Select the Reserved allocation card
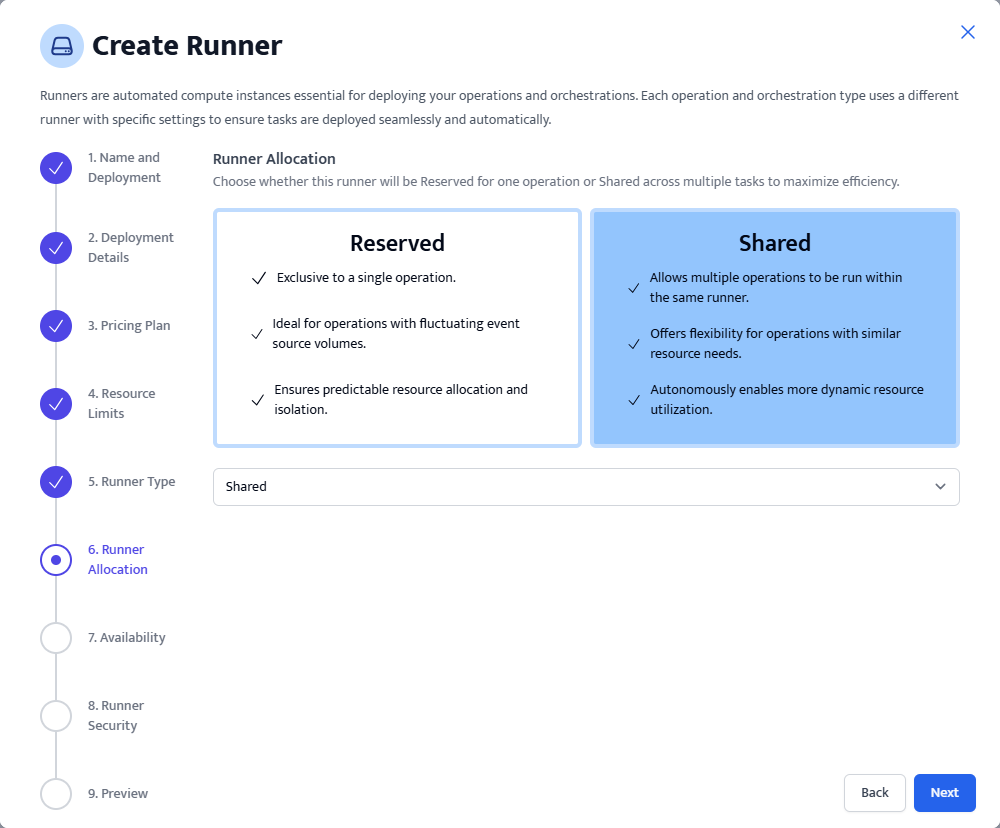The width and height of the screenshot is (1000, 828). (x=397, y=327)
